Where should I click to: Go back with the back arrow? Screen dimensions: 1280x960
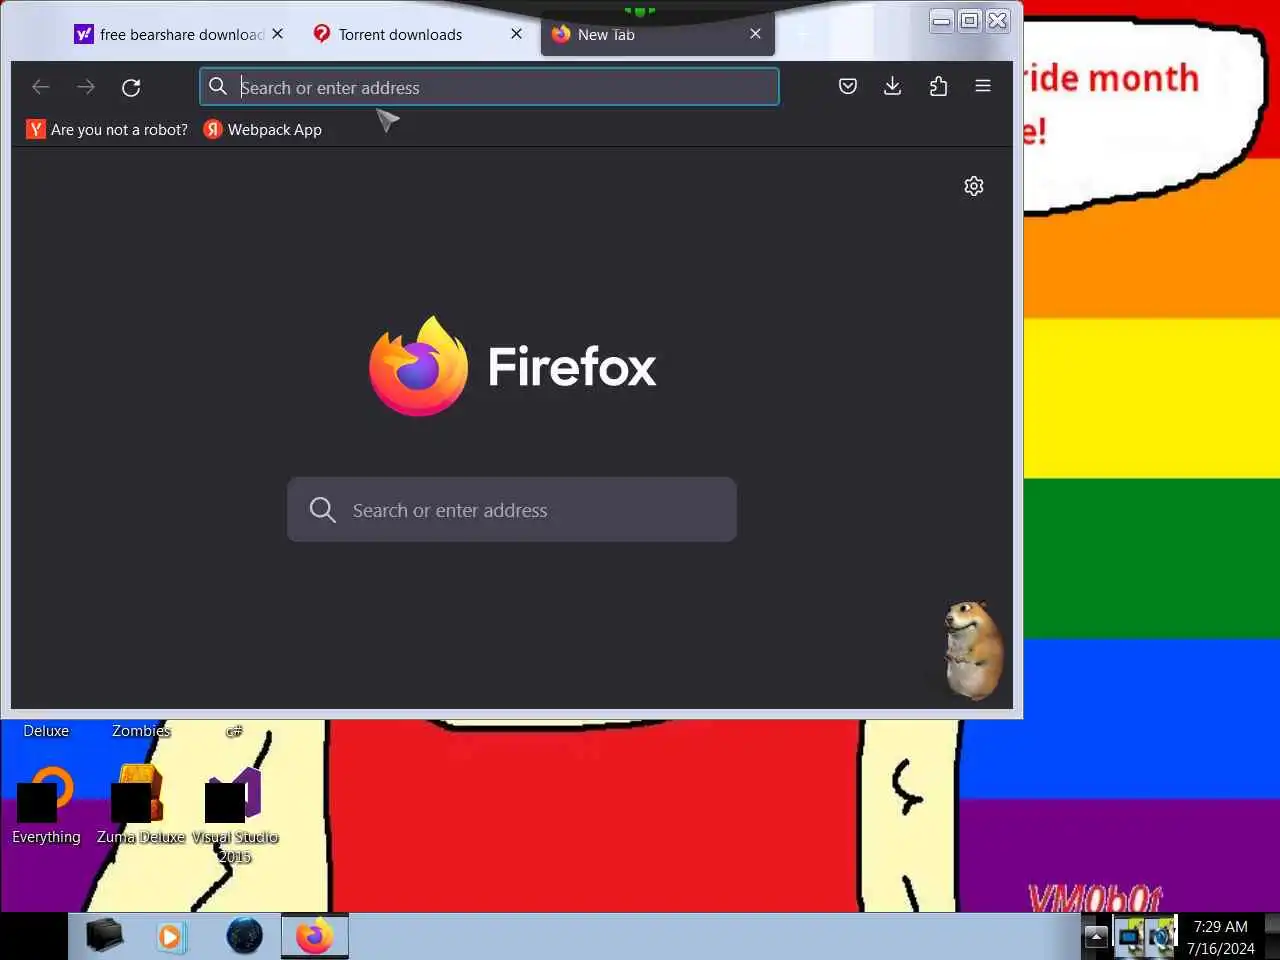coord(41,88)
